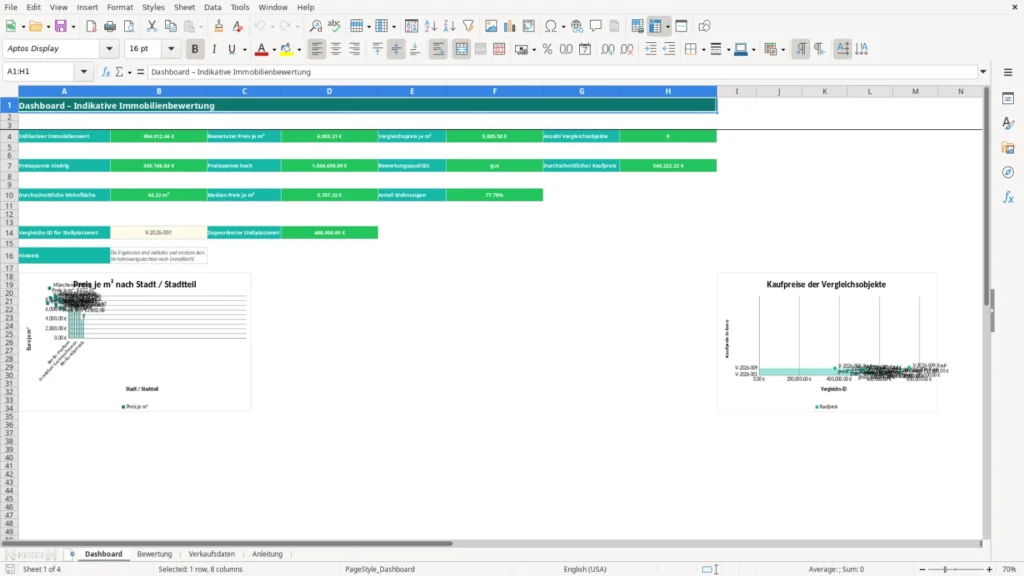
Task: Click the zoom in plus button
Action: [989, 569]
